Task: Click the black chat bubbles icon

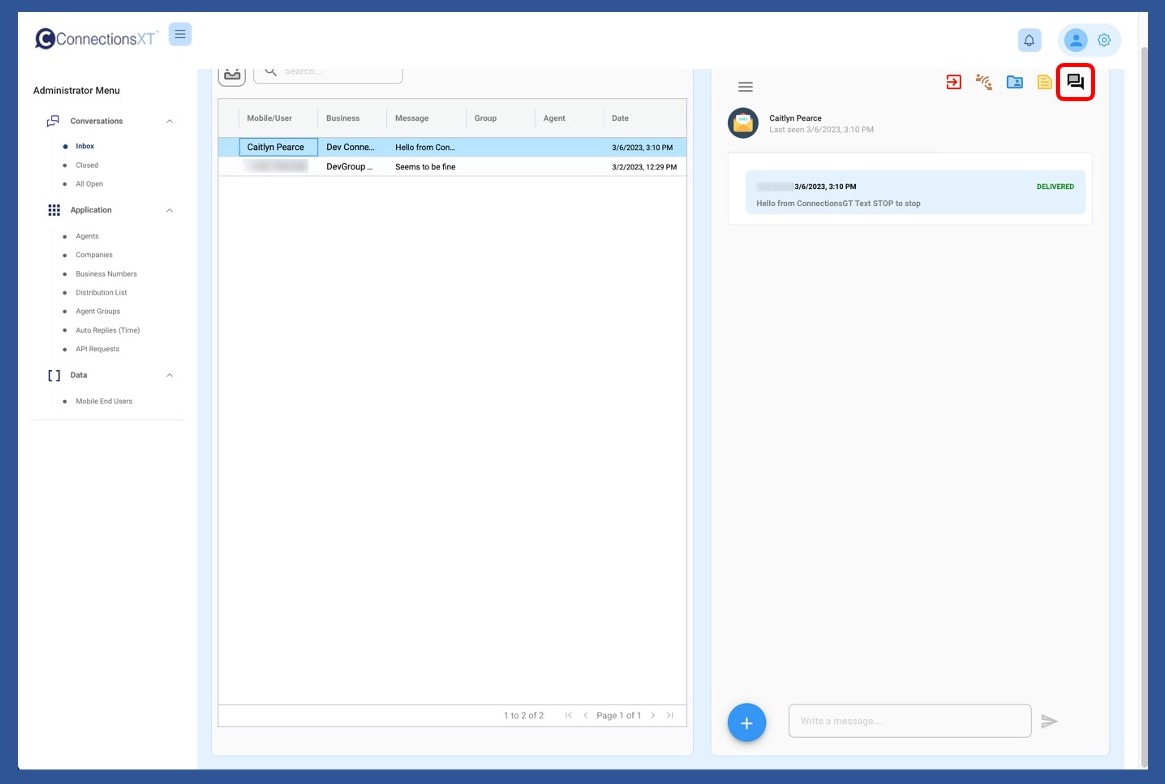Action: coord(1075,82)
